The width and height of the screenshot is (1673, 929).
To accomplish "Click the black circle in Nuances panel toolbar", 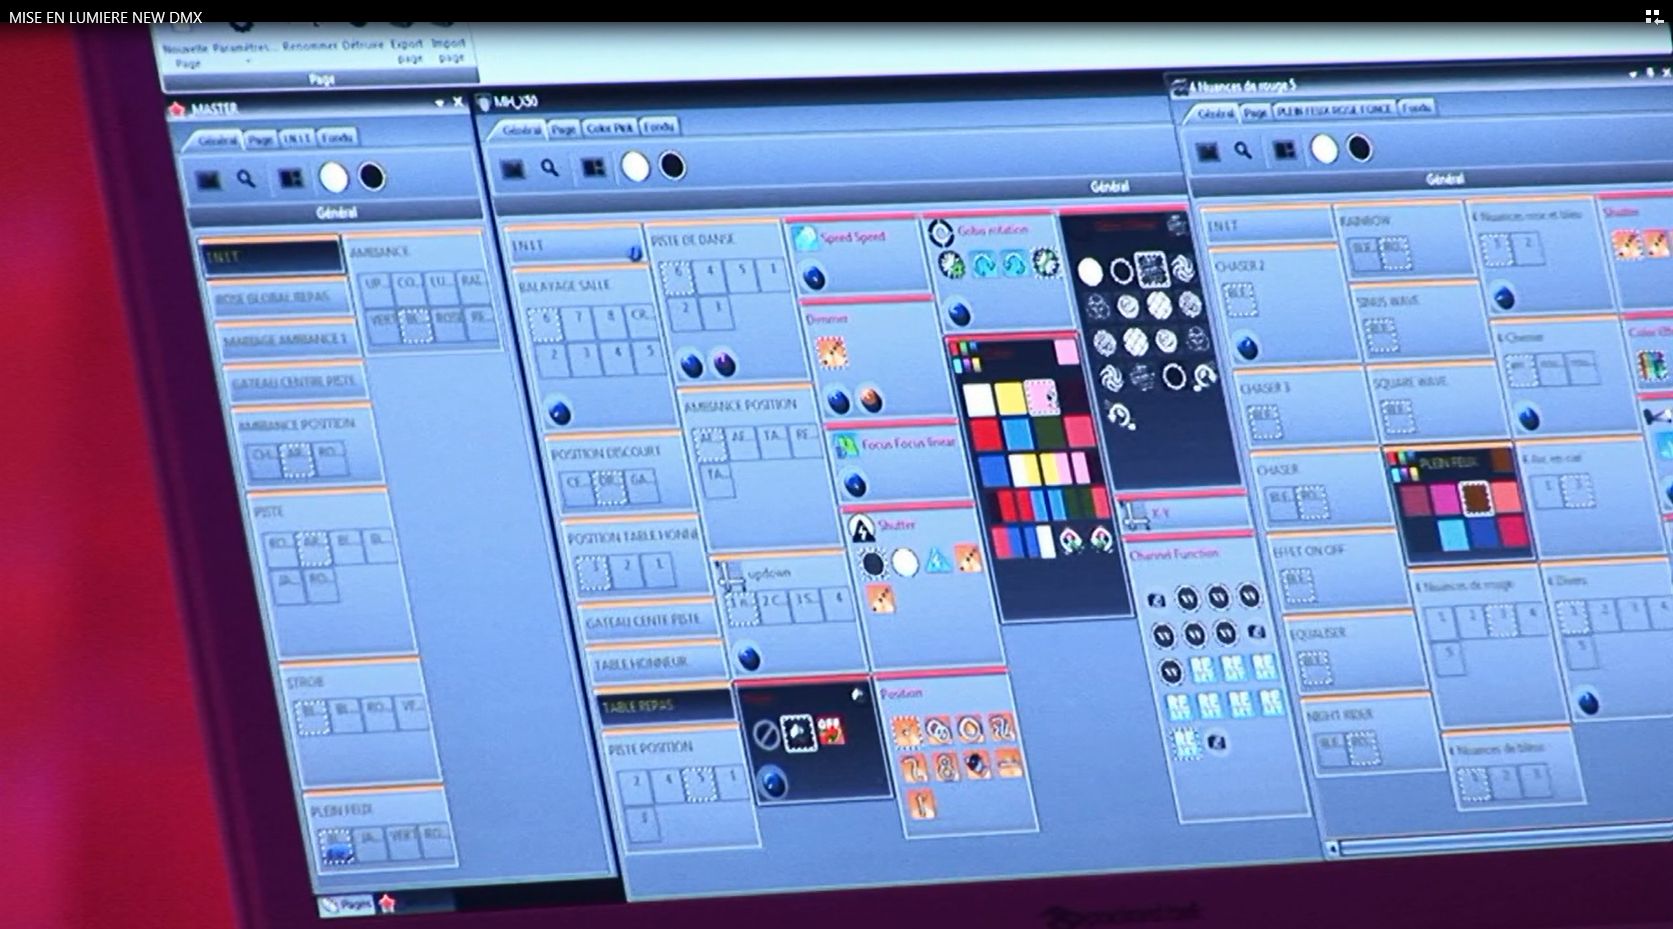I will coord(1359,148).
